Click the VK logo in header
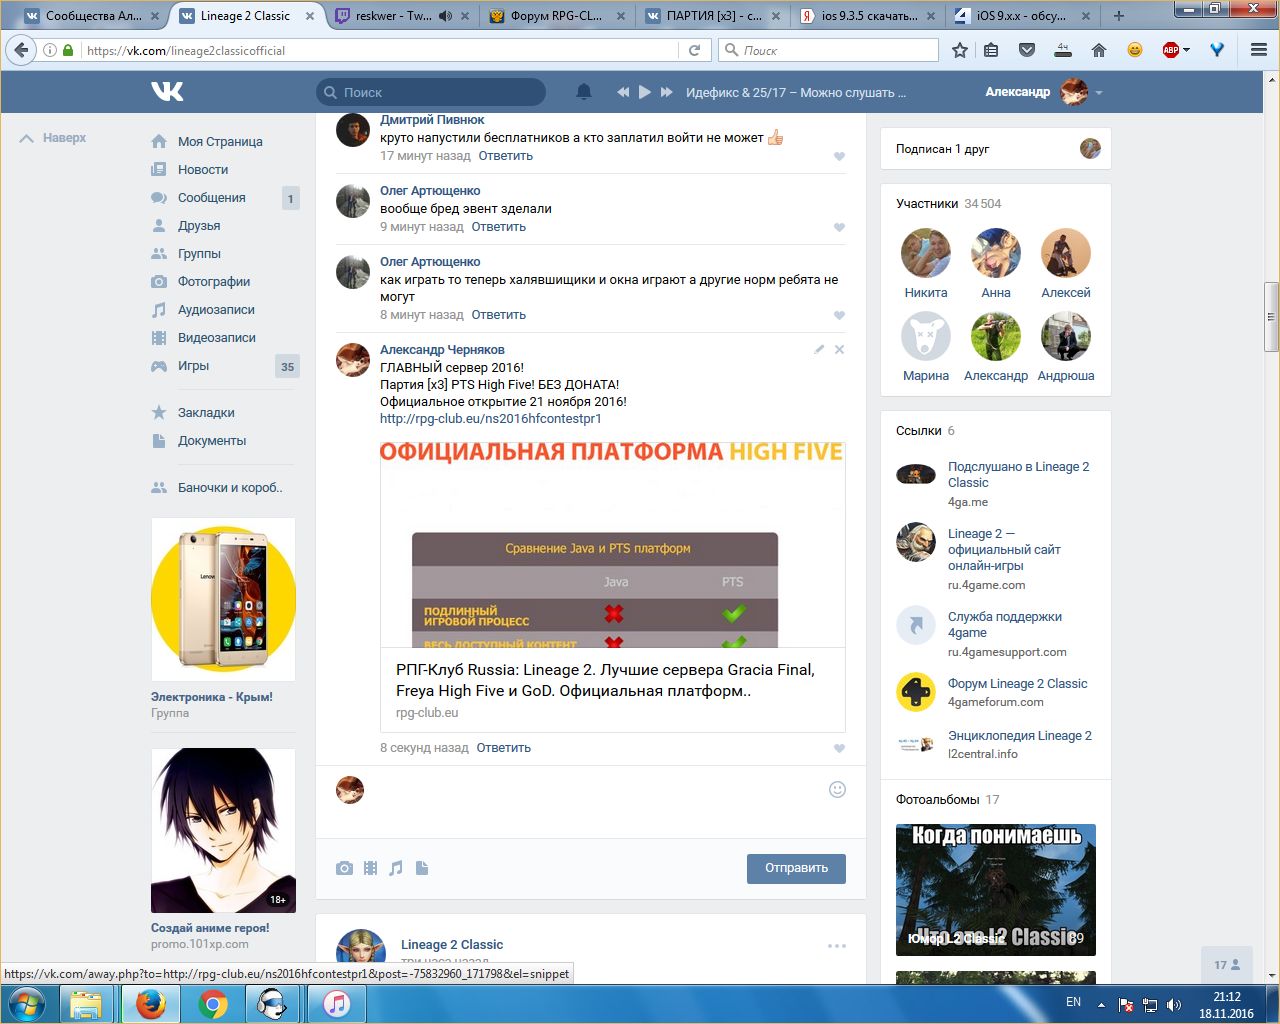Viewport: 1280px width, 1024px height. 167,92
